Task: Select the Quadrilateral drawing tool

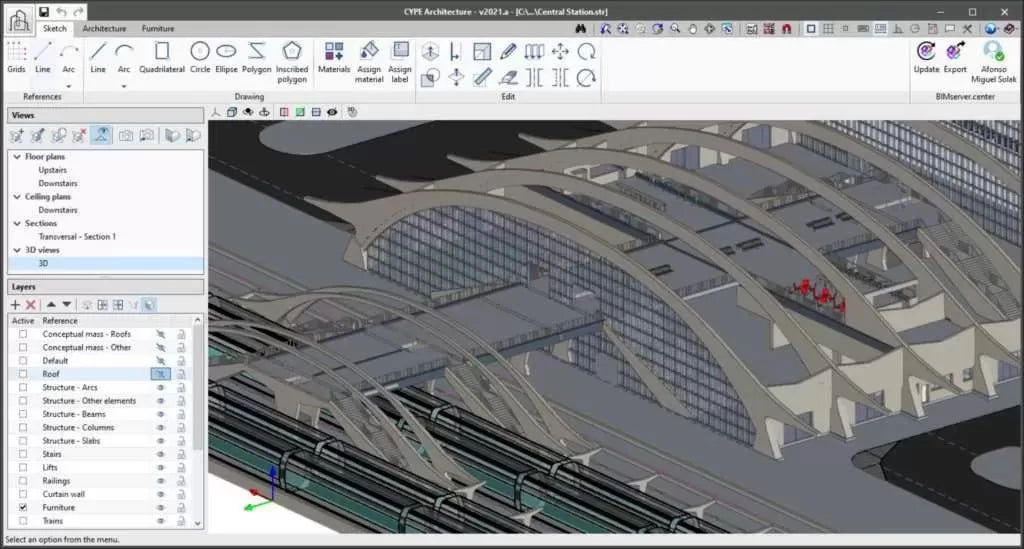Action: point(161,57)
